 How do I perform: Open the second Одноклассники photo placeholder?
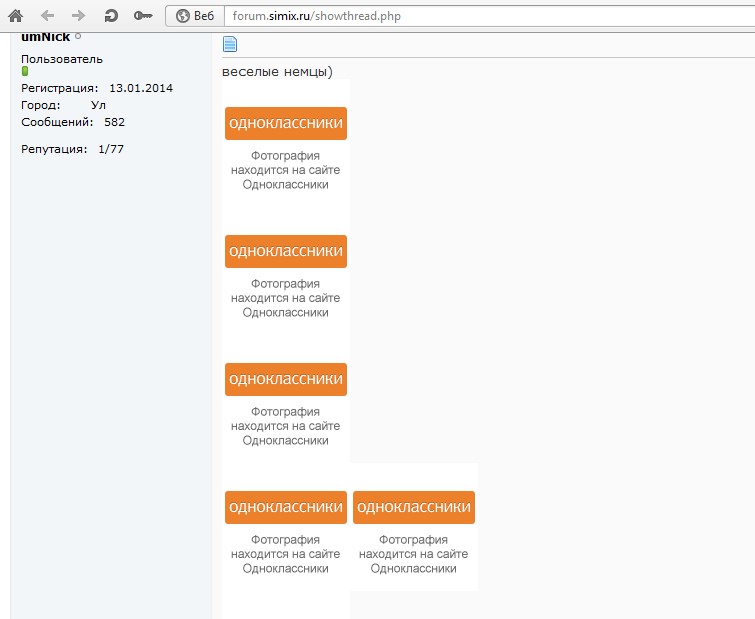pyautogui.click(x=286, y=252)
